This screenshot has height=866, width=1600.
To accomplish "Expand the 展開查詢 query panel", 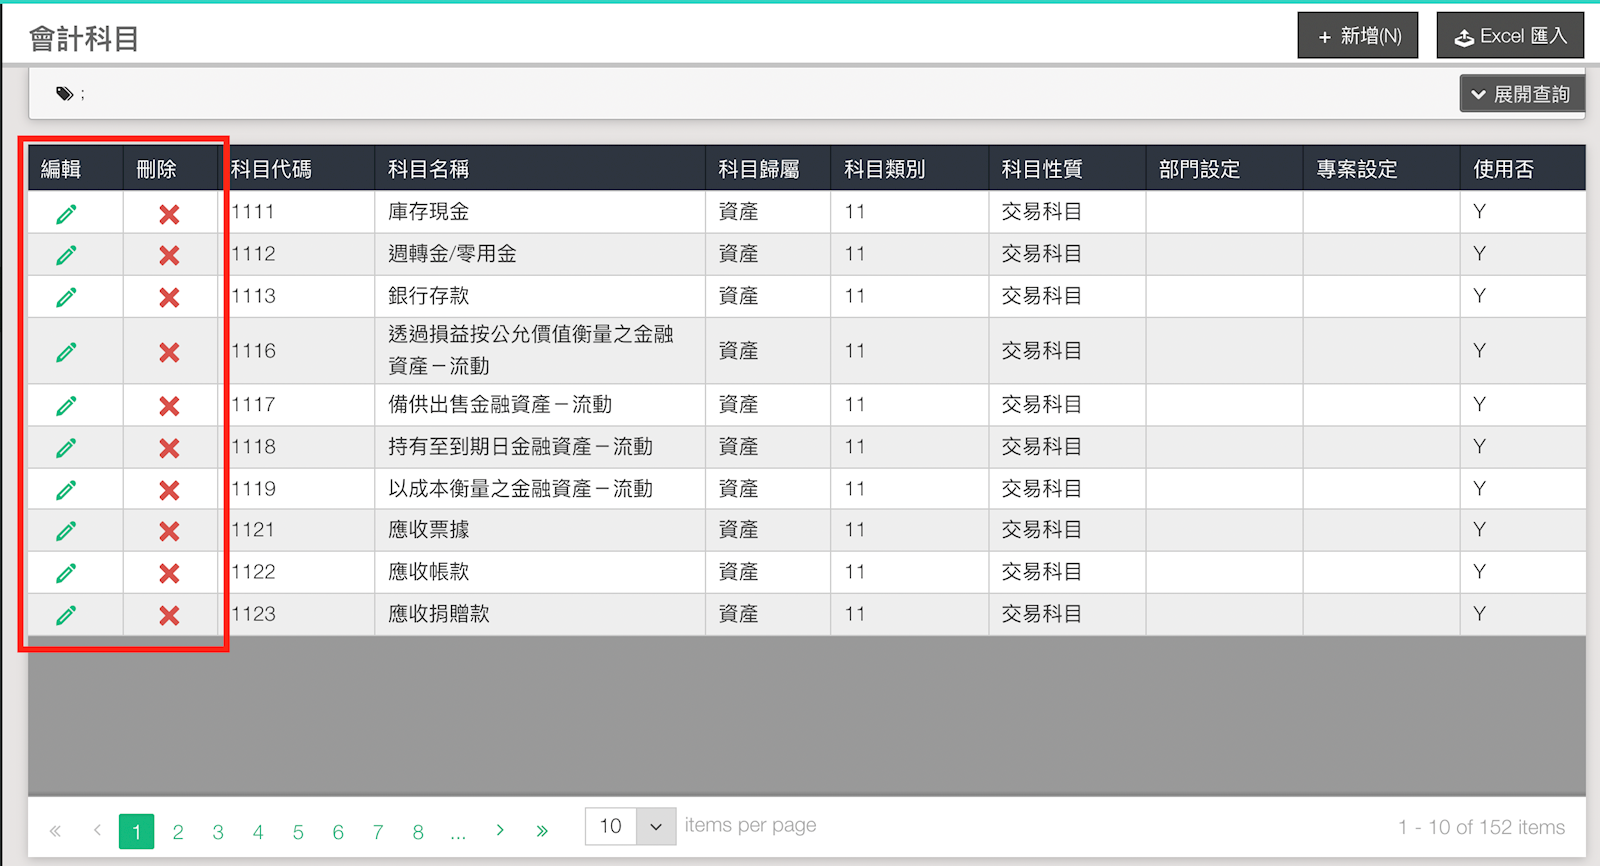I will tap(1521, 94).
